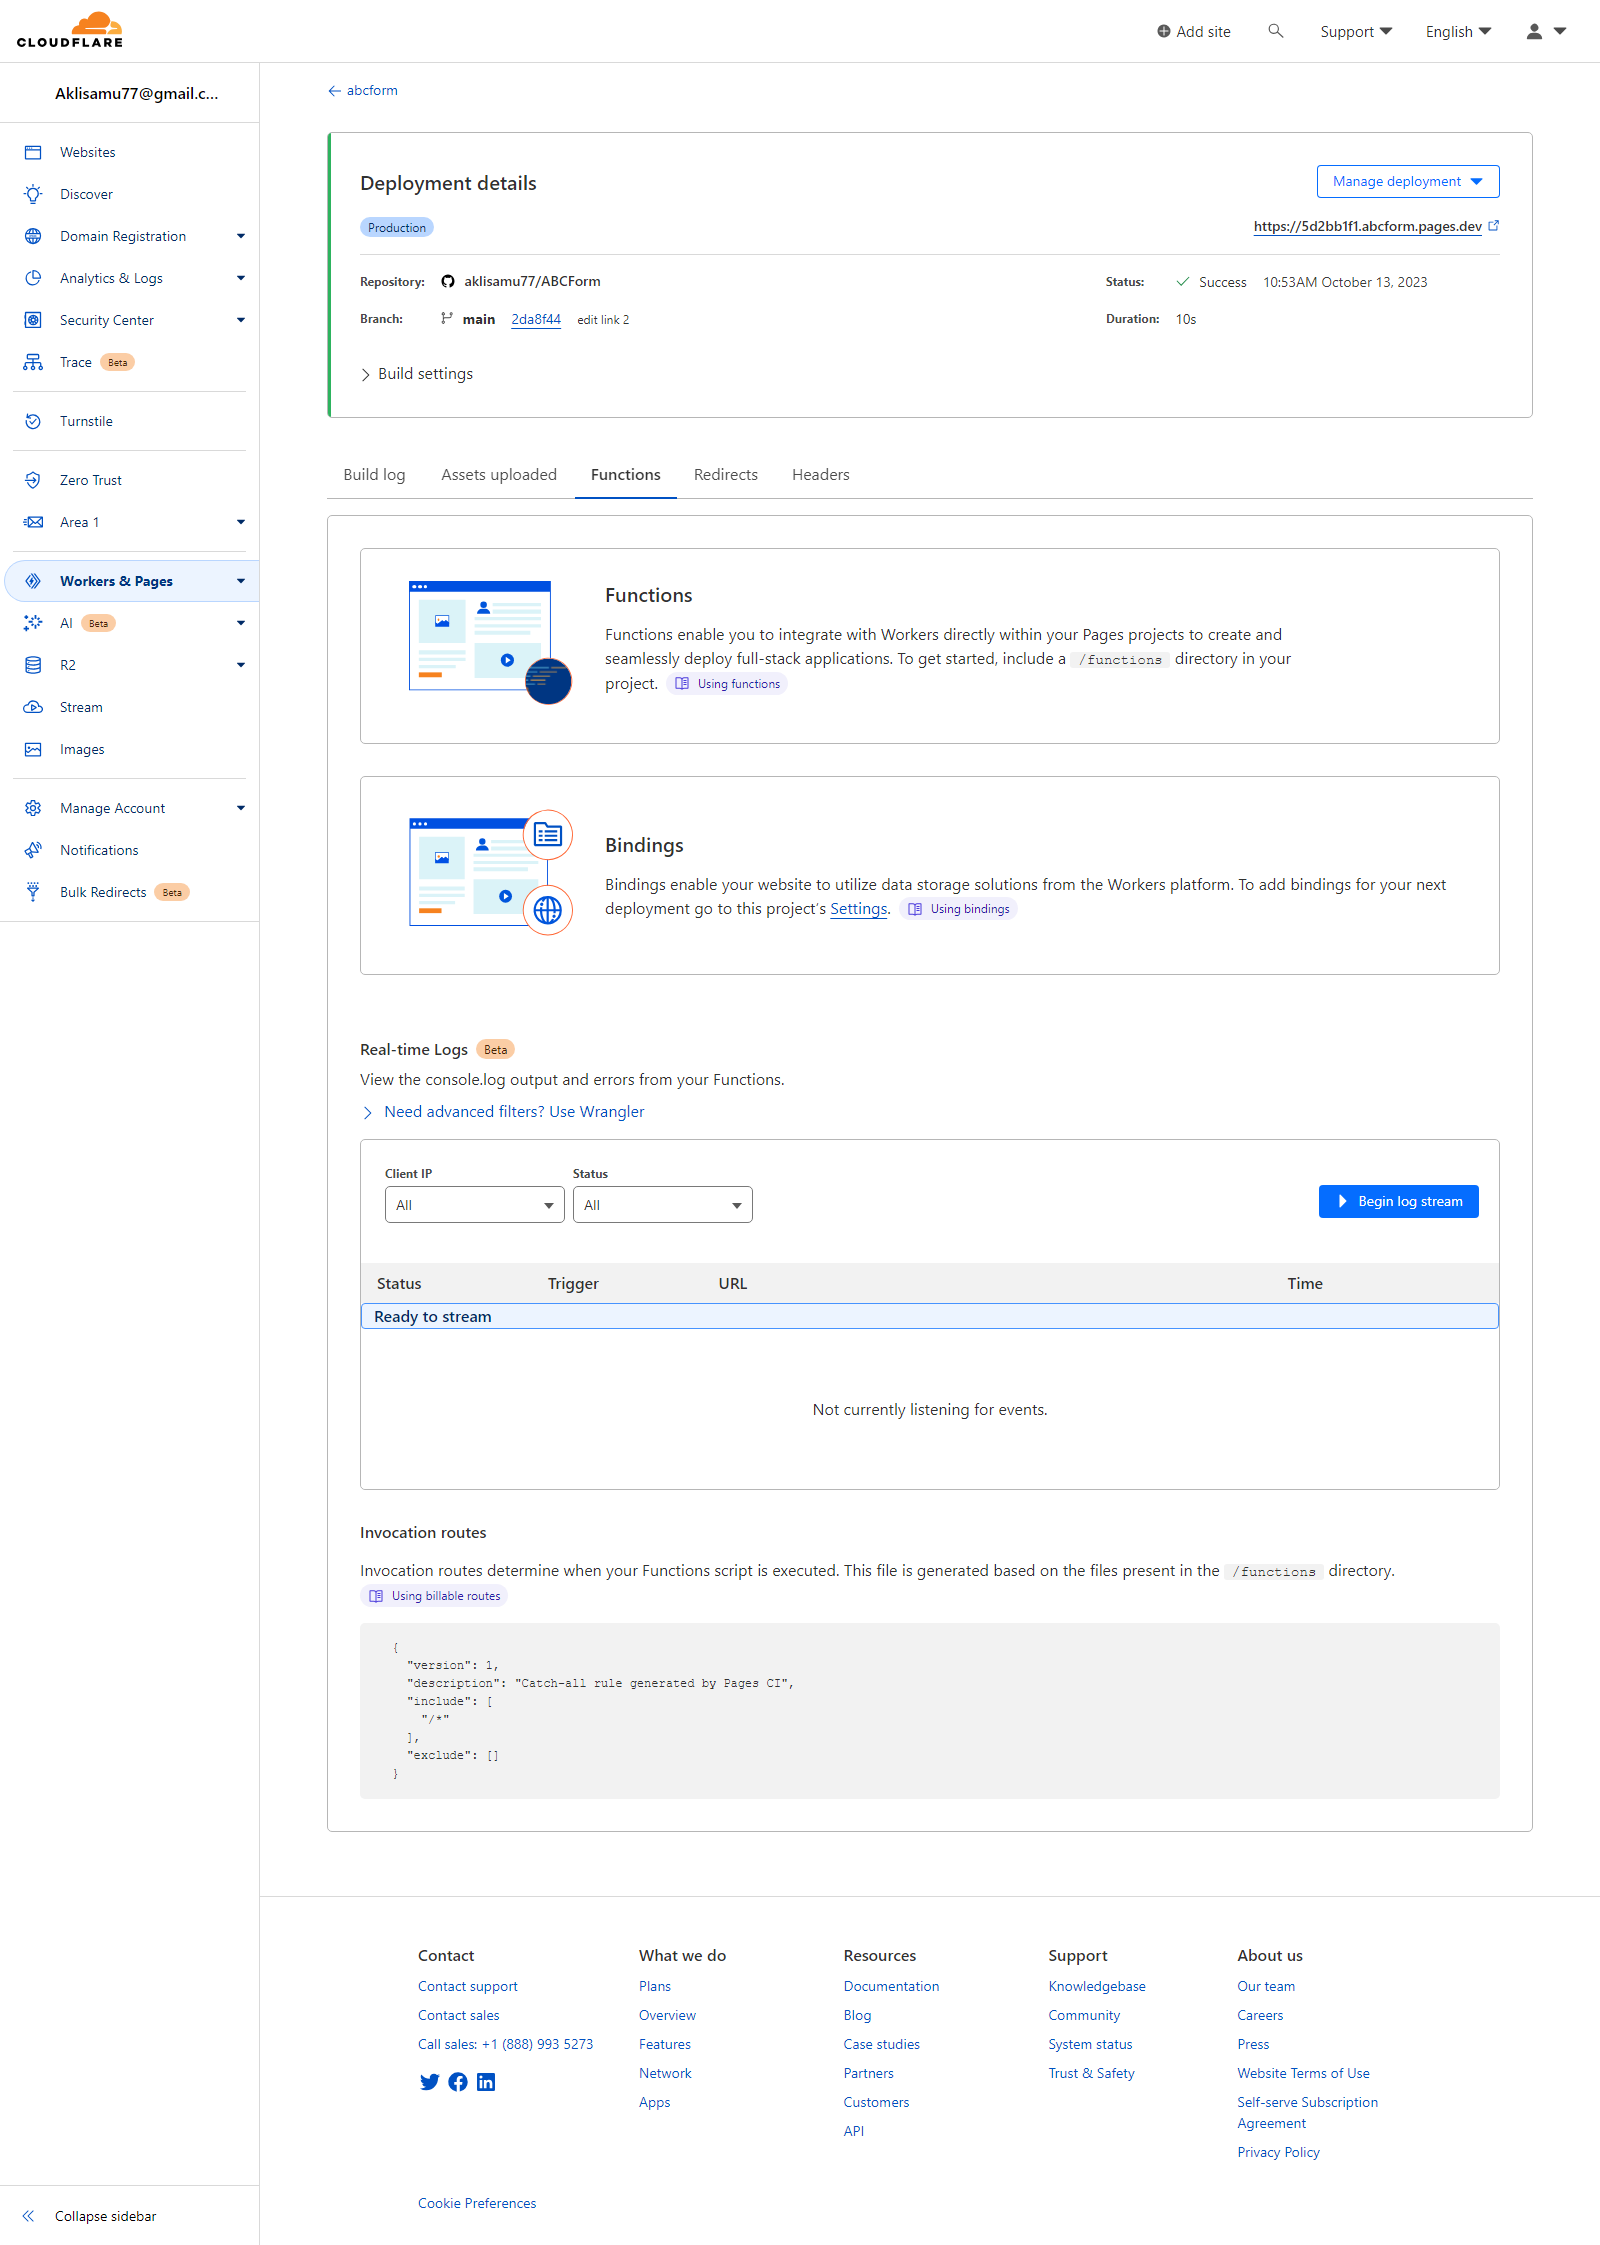Open the Using bindings docs link
This screenshot has width=1600, height=2245.
(x=958, y=909)
